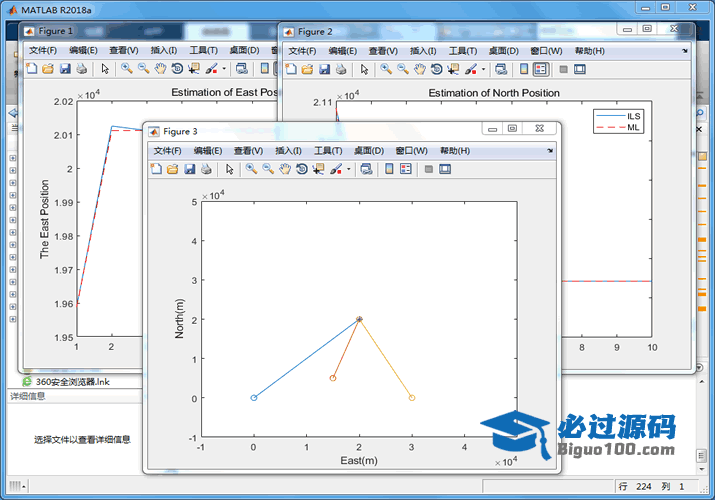Activate Zoom In tool in Figure 2
Viewport: 715px width, 500px height.
point(386,69)
